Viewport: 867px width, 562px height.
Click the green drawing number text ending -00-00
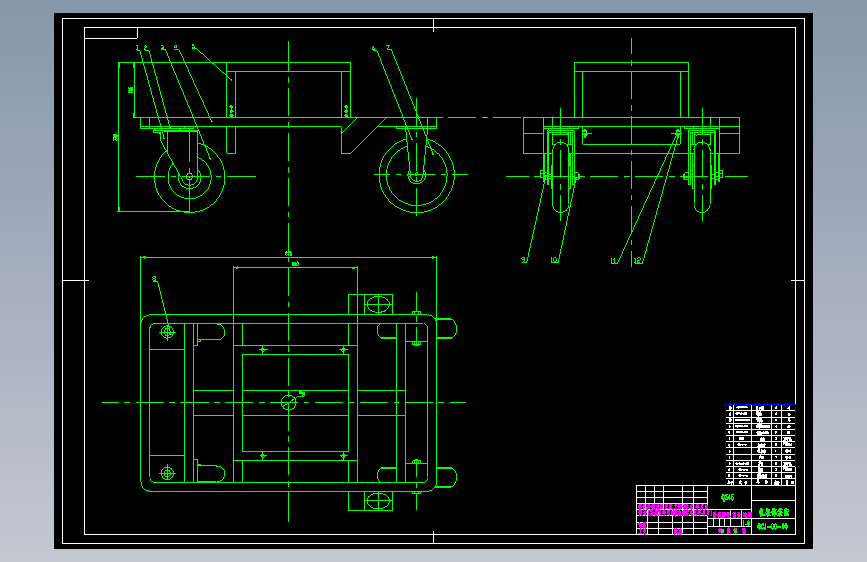tap(772, 527)
